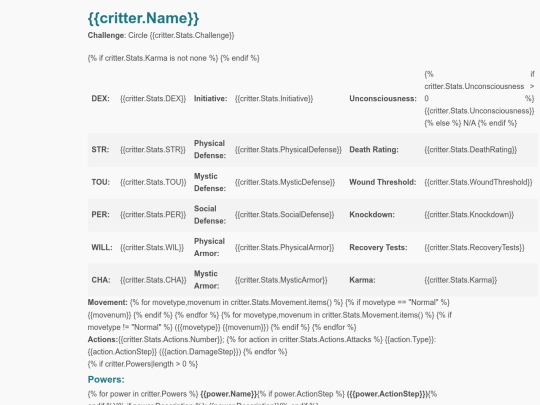Screen dimensions: 540x405
Task: Click the Mystic Defense: label
Action: pos(210,182)
